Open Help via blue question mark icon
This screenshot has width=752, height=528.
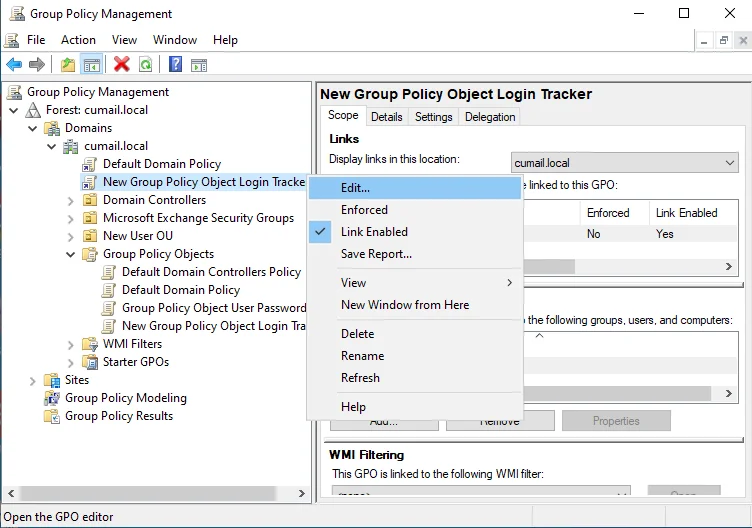[176, 64]
